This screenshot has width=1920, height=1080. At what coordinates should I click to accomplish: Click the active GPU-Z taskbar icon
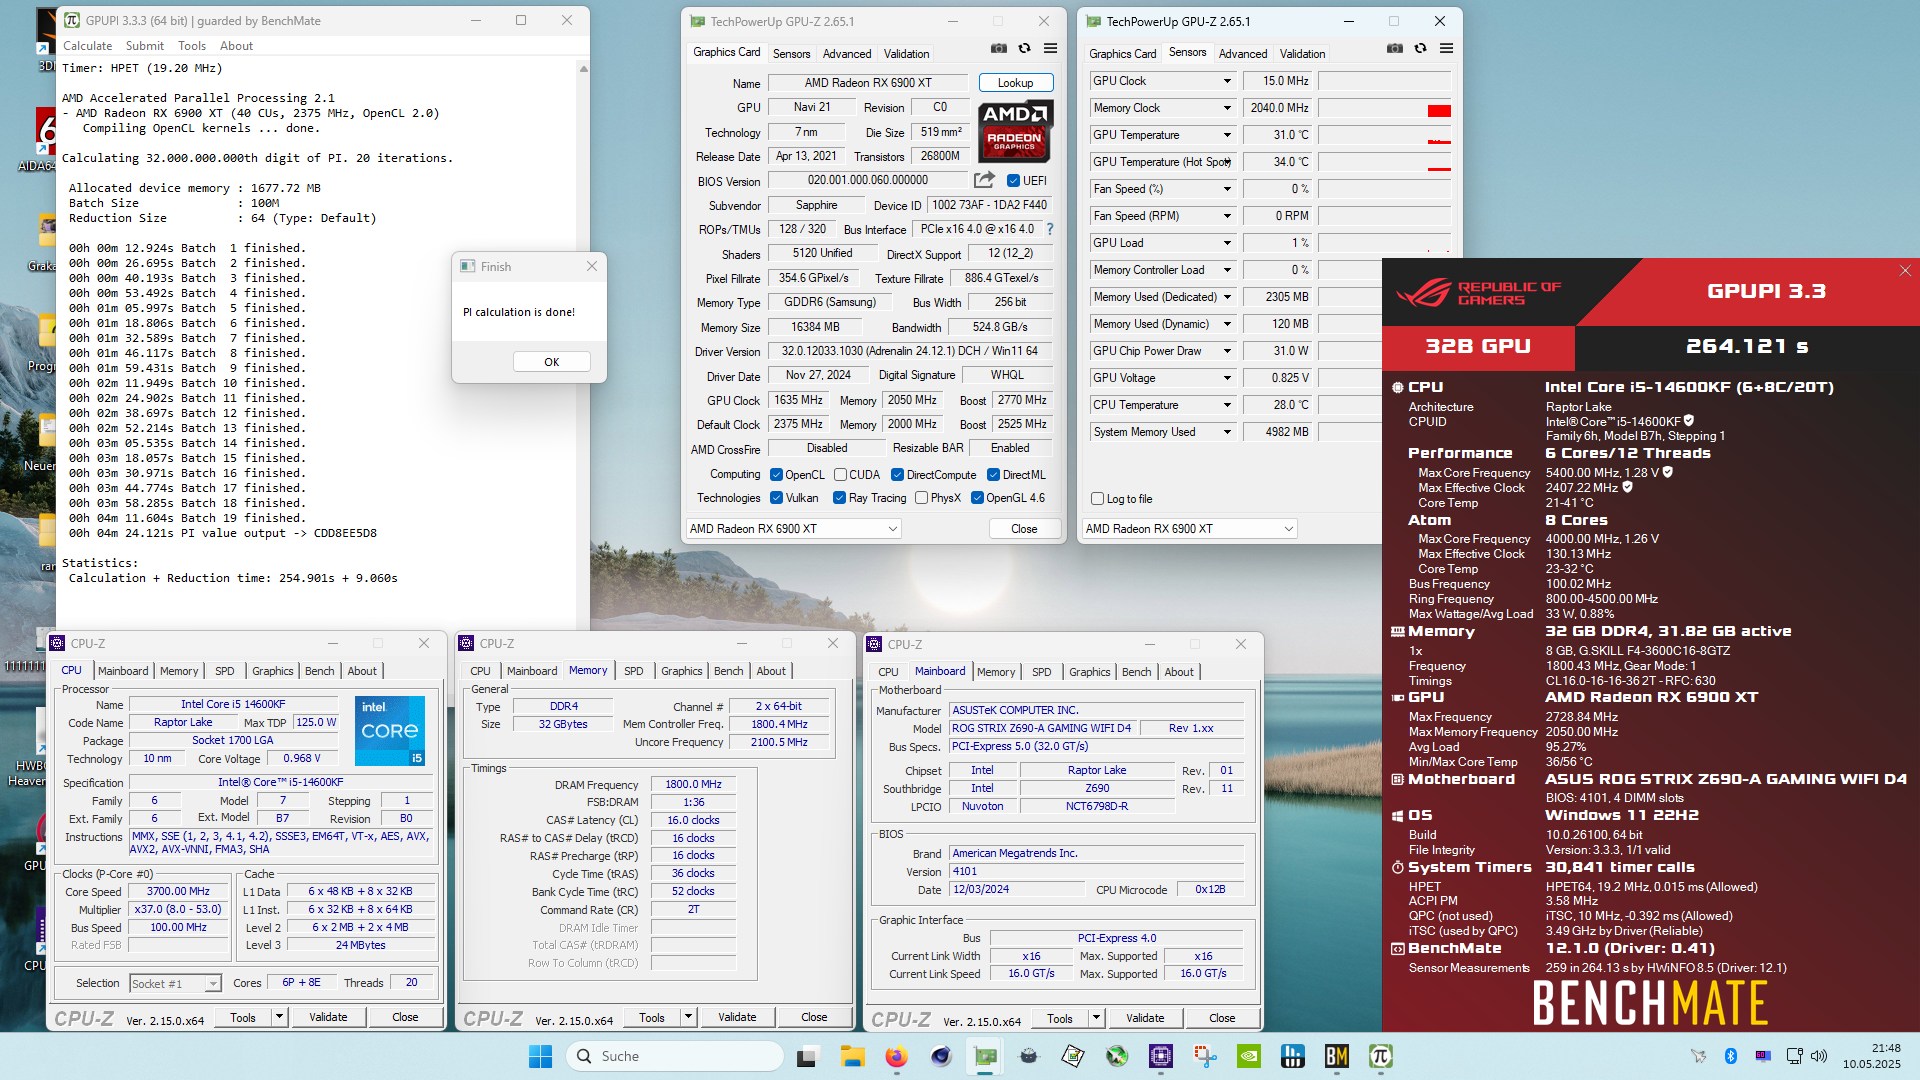pos(985,1056)
